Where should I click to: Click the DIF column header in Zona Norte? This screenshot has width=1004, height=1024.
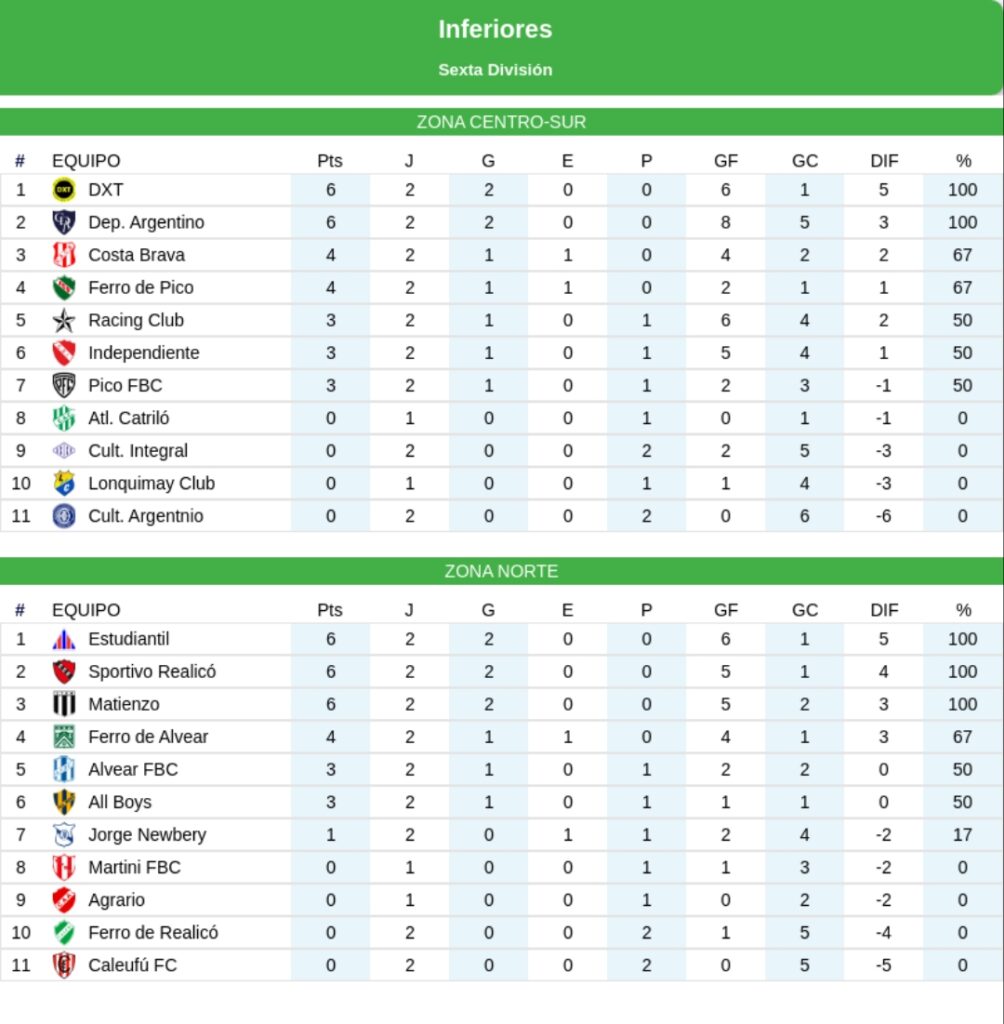(x=884, y=610)
